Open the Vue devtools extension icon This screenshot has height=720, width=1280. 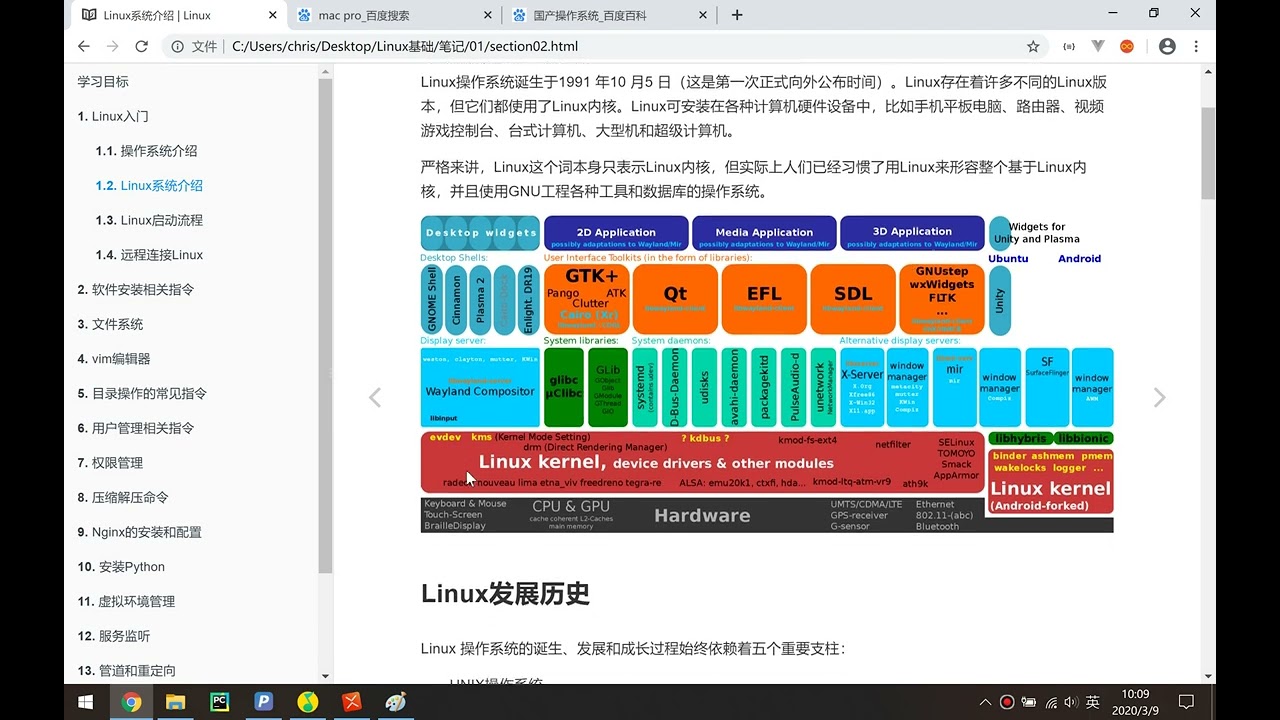pyautogui.click(x=1098, y=46)
